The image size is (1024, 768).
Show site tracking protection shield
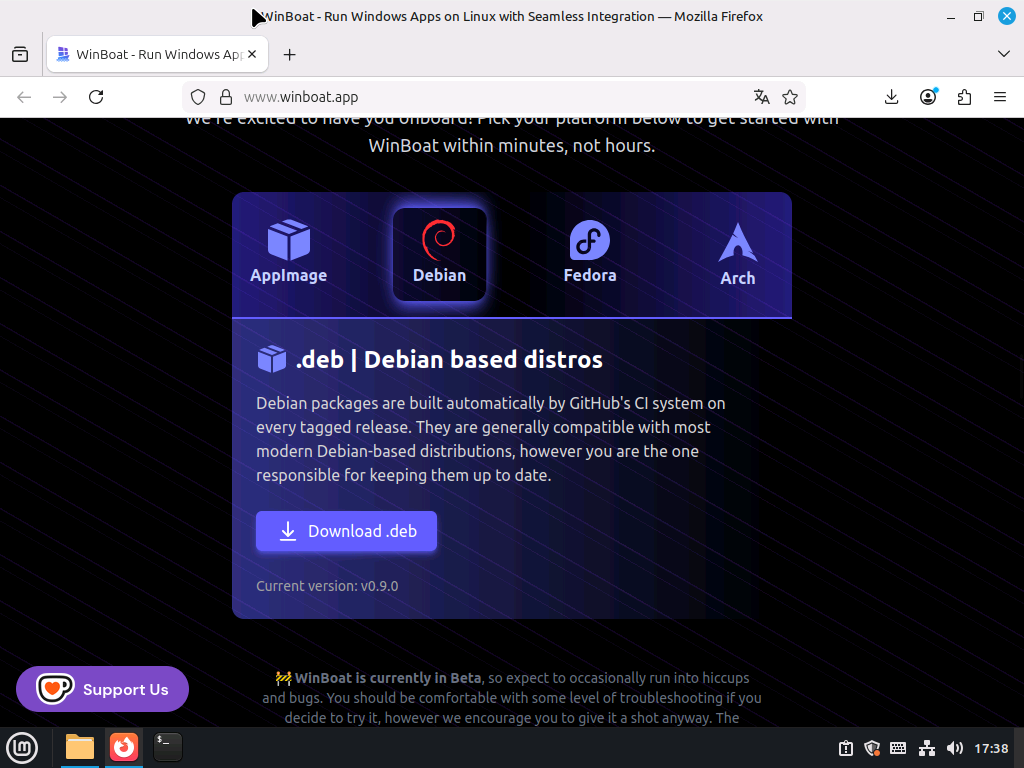point(198,97)
